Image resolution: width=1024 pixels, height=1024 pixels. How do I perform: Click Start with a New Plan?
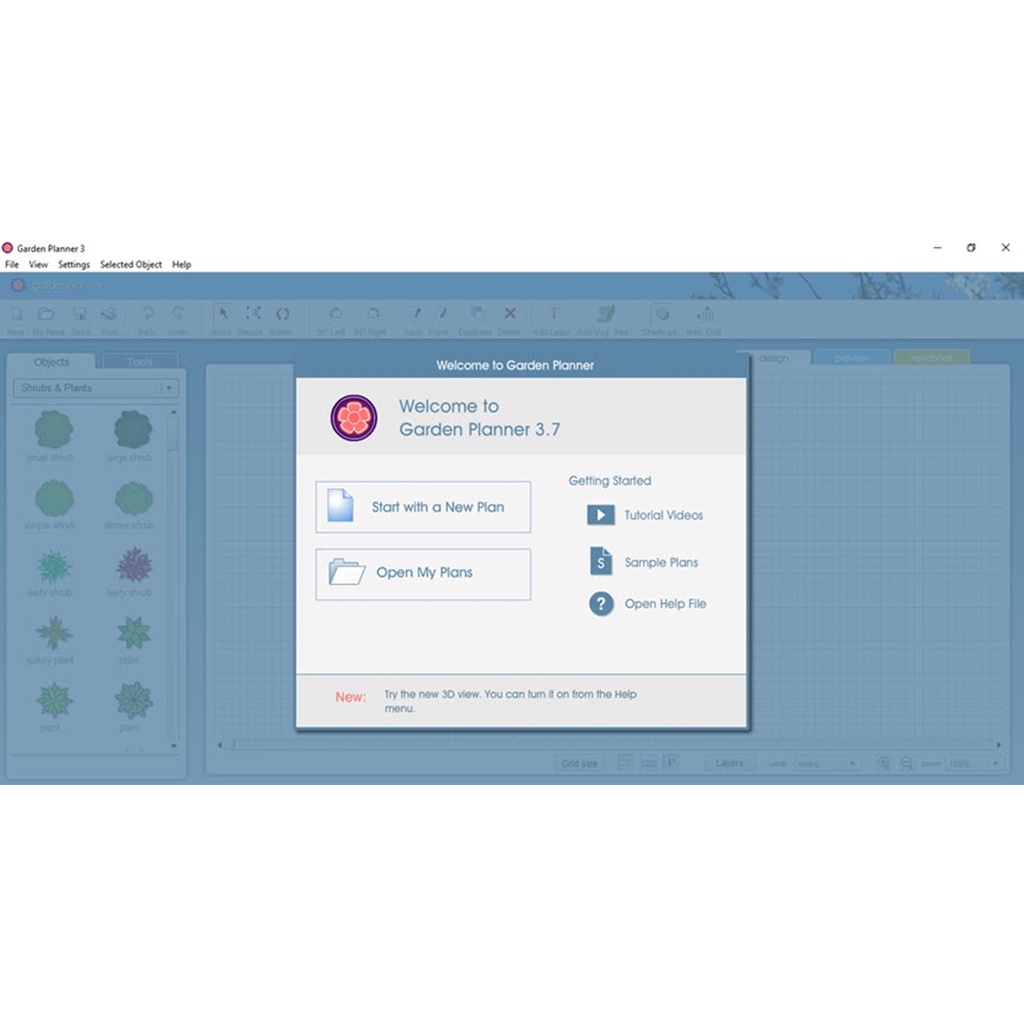click(423, 507)
